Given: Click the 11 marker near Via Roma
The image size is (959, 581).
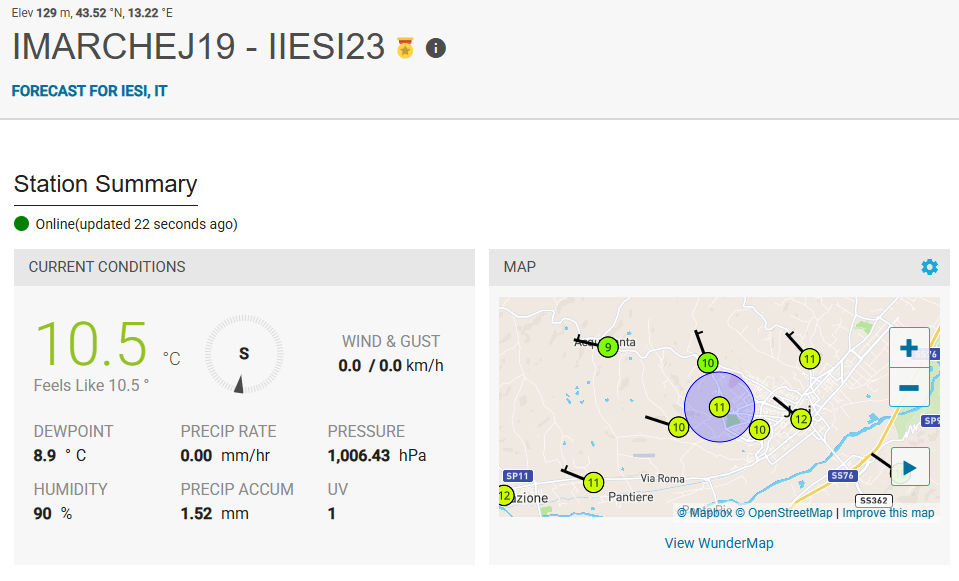Looking at the screenshot, I should pyautogui.click(x=594, y=483).
